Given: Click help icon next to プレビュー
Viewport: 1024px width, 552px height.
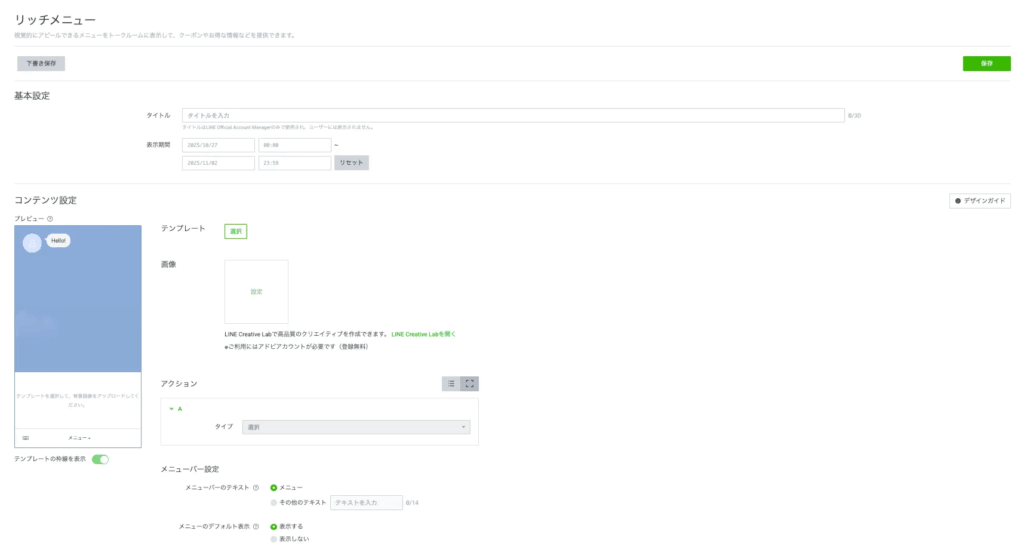Looking at the screenshot, I should point(50,219).
